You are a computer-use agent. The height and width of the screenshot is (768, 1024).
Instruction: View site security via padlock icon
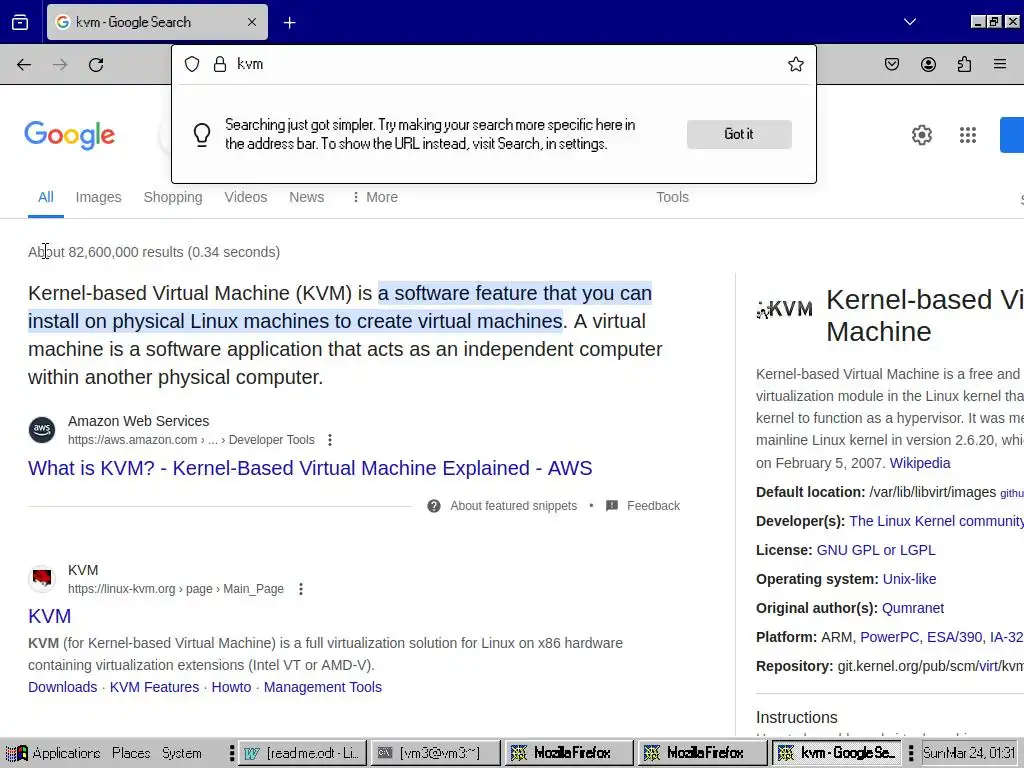click(x=220, y=64)
